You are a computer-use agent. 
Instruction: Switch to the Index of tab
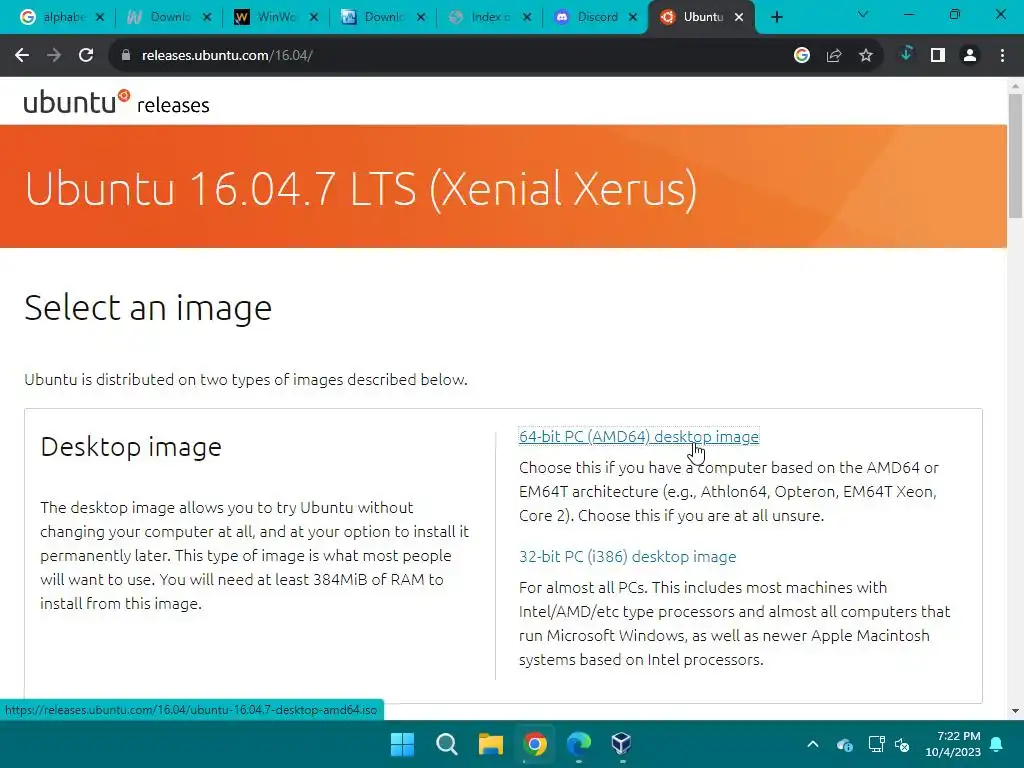tap(490, 17)
